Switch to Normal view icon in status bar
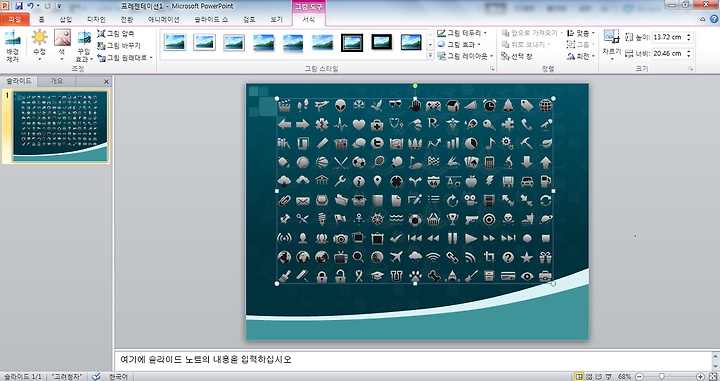 click(579, 376)
